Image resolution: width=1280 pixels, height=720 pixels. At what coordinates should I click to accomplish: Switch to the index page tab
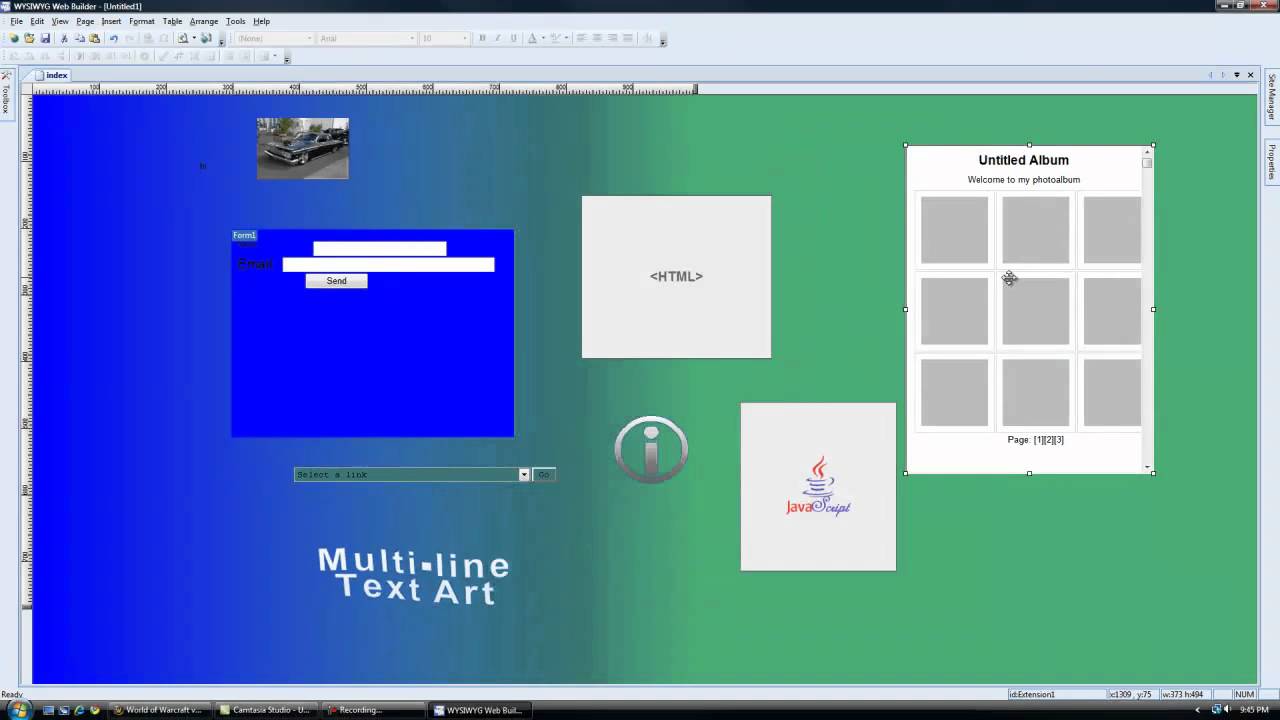point(51,75)
